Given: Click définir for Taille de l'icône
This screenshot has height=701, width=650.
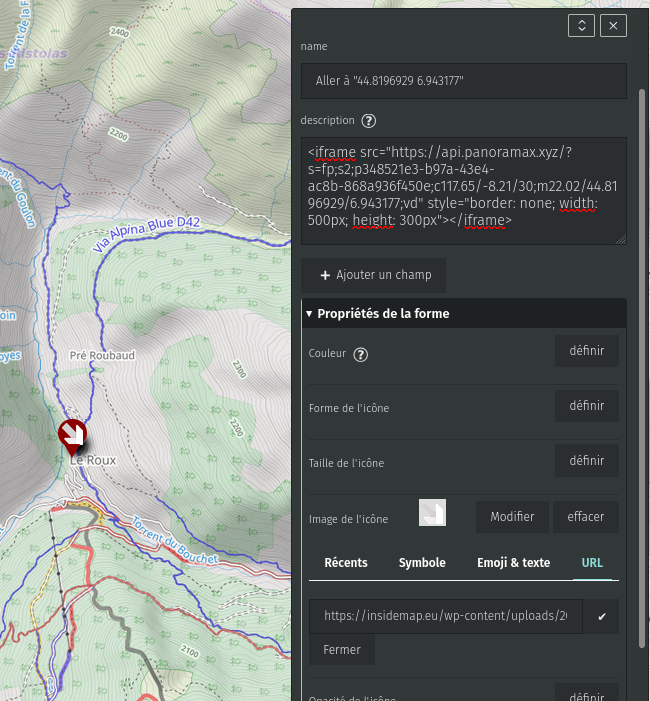Looking at the screenshot, I should 587,461.
